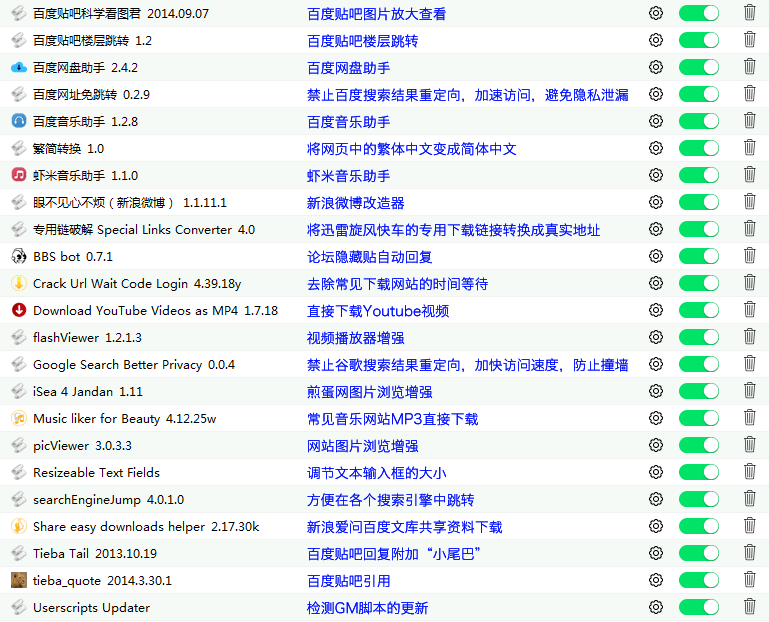Disable the Userscripts Updater toggle
The image size is (770, 622).
[699, 607]
